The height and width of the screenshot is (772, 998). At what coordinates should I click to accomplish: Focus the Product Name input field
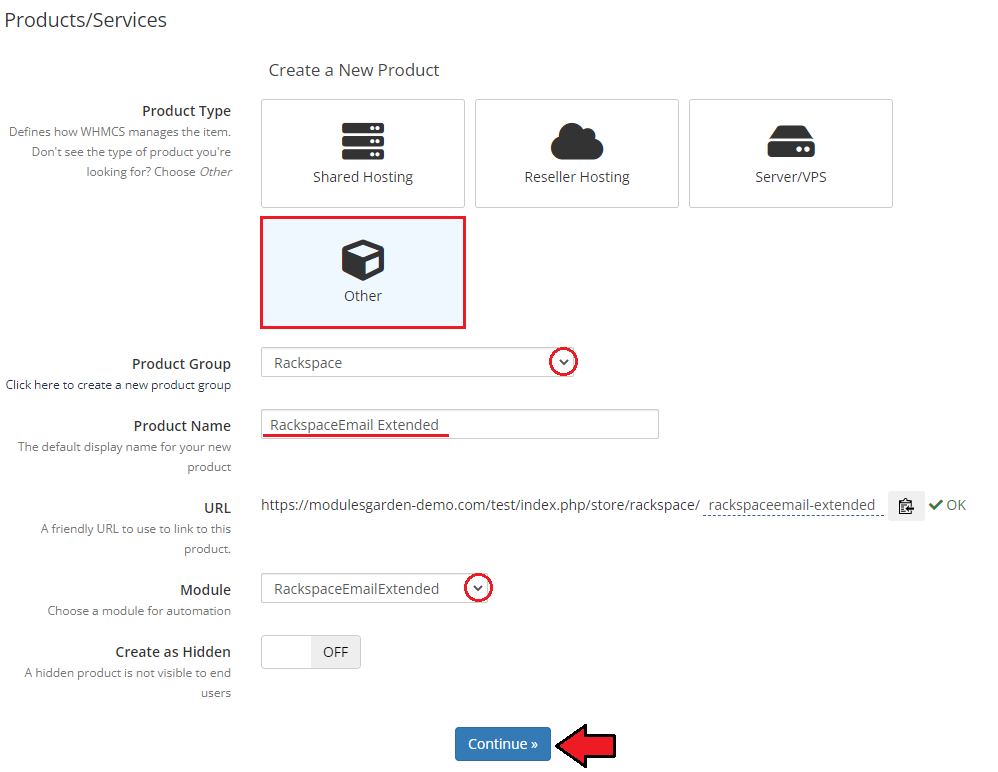coord(460,424)
